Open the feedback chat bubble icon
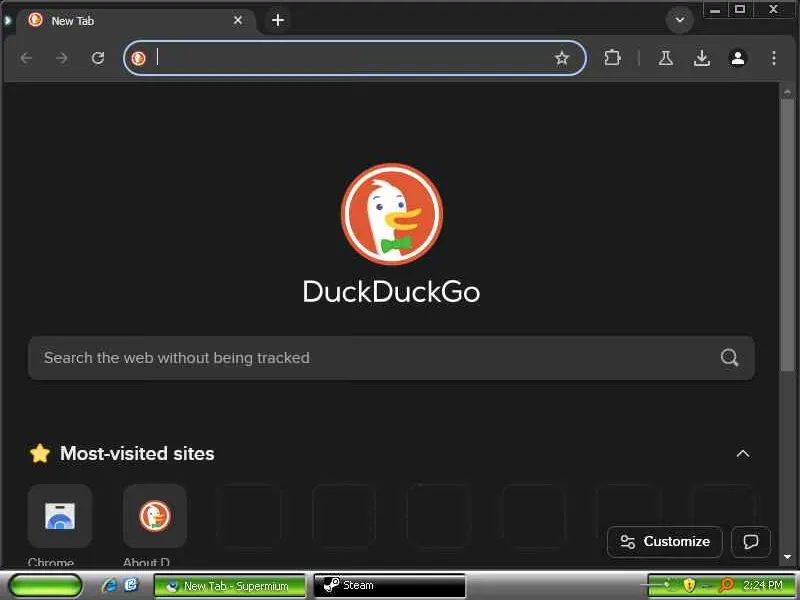 coord(751,541)
